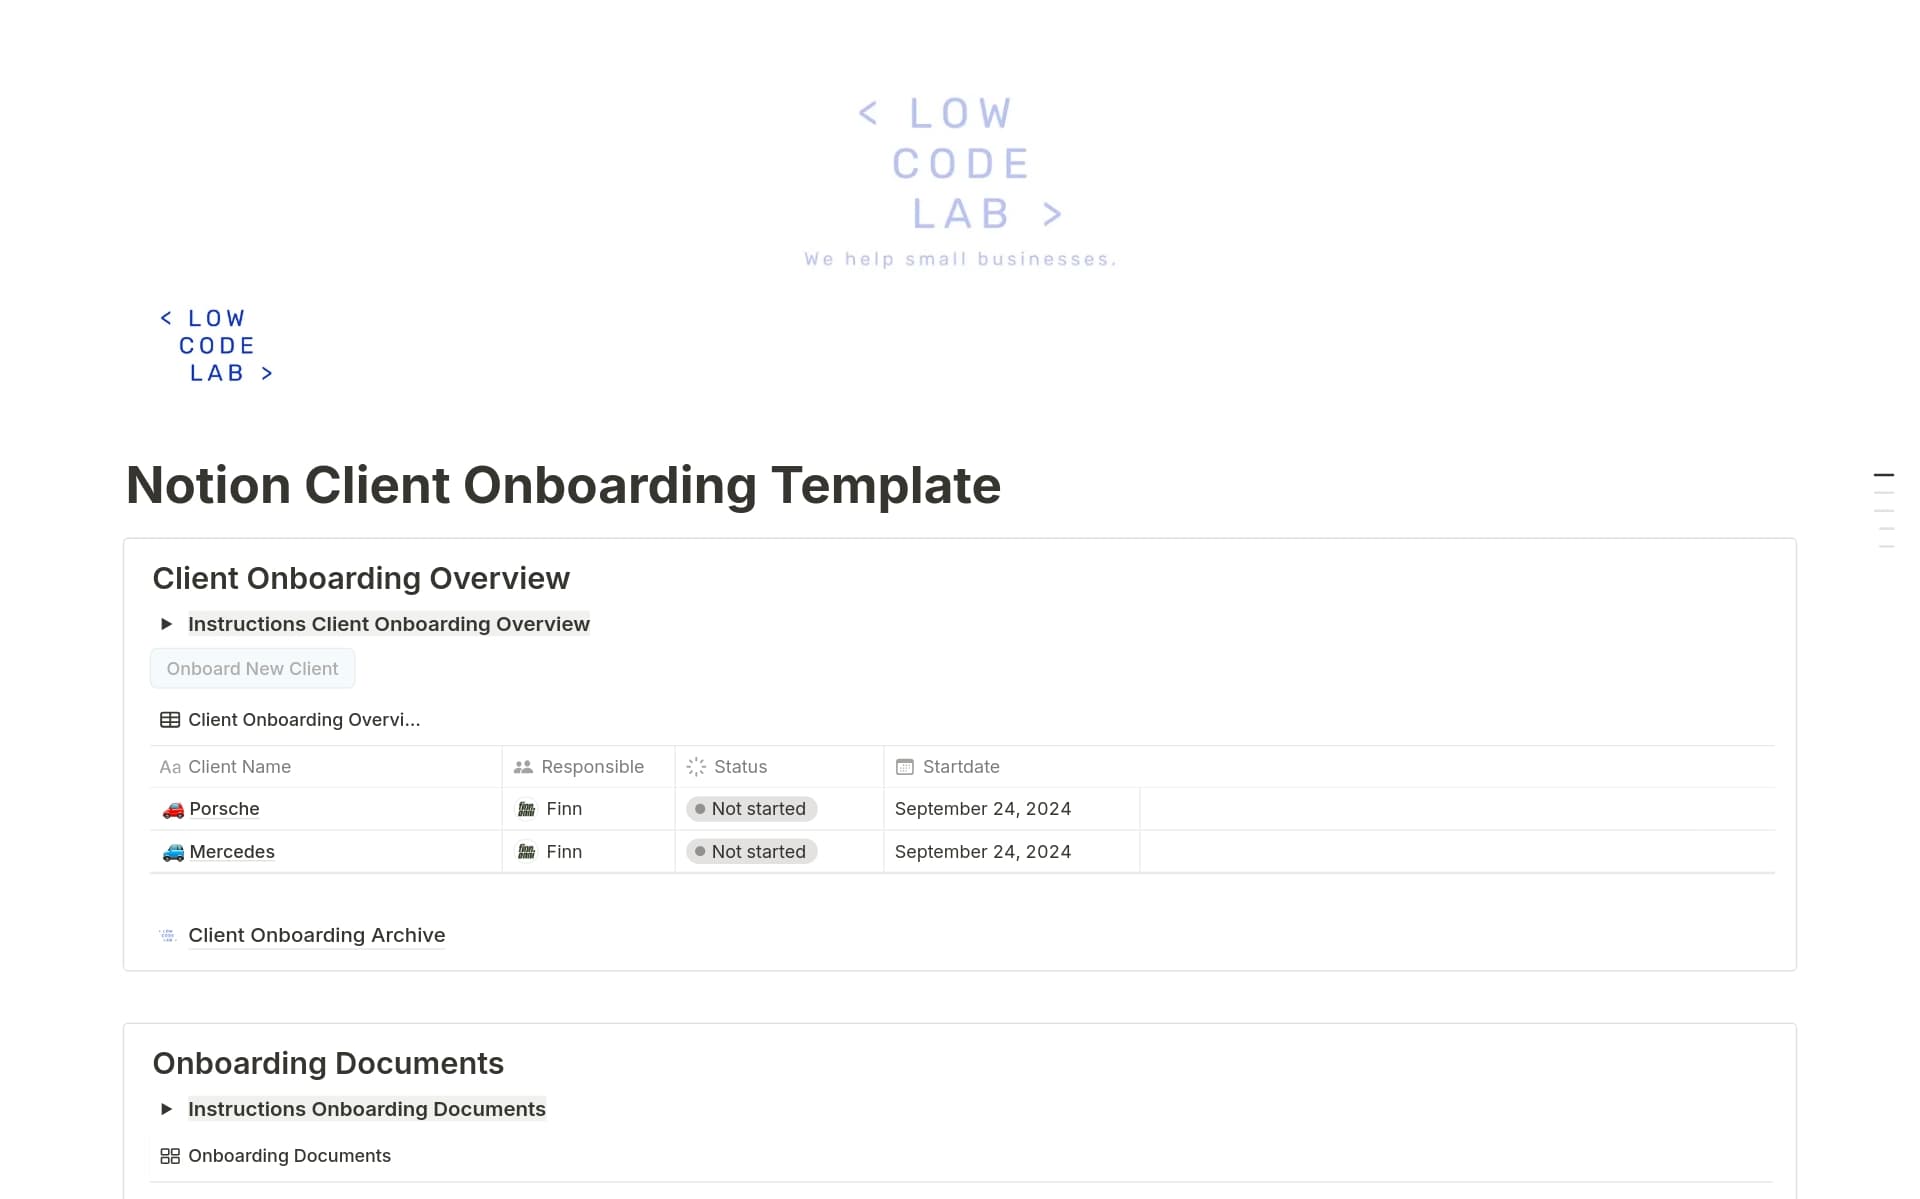This screenshot has width=1920, height=1199.
Task: Click the Onboard New Client button
Action: click(x=252, y=668)
